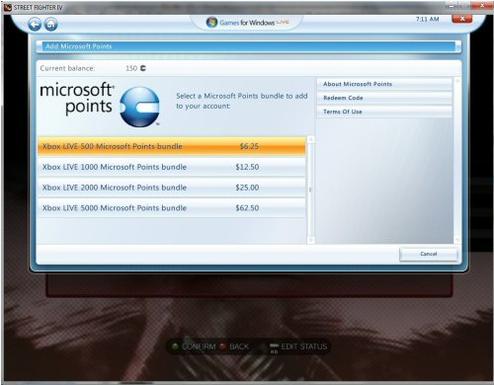Click the red Back button prompt
494x385 pixels.
tap(235, 347)
